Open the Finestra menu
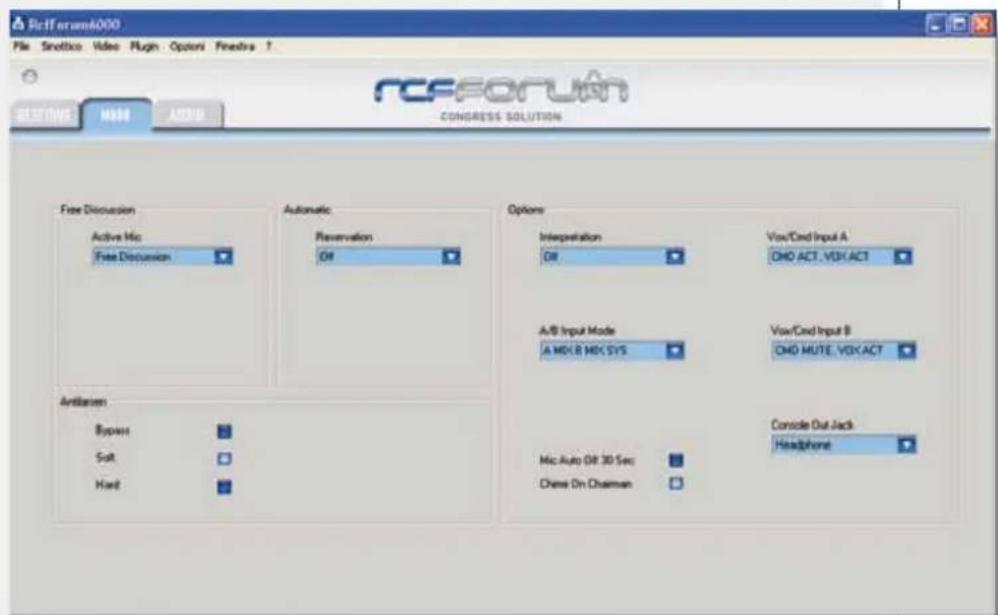Viewport: 998px width, 615px height. click(x=235, y=46)
